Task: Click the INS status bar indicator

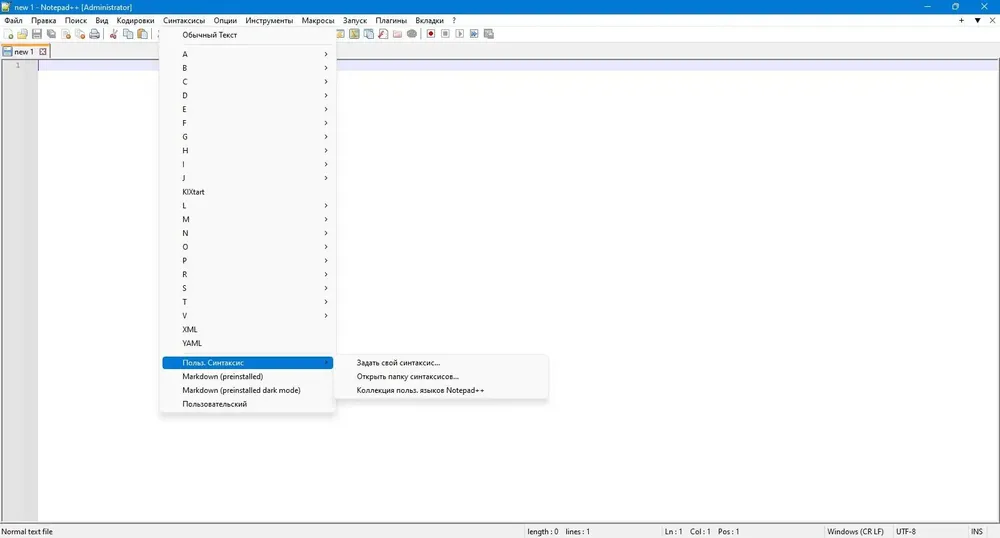Action: pos(976,532)
